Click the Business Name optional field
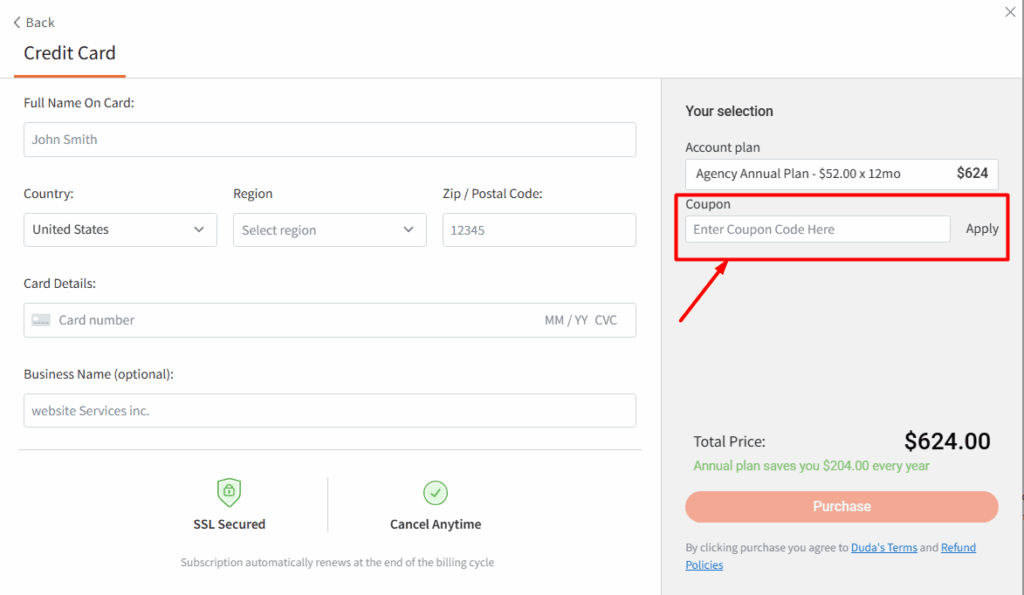 click(x=330, y=410)
